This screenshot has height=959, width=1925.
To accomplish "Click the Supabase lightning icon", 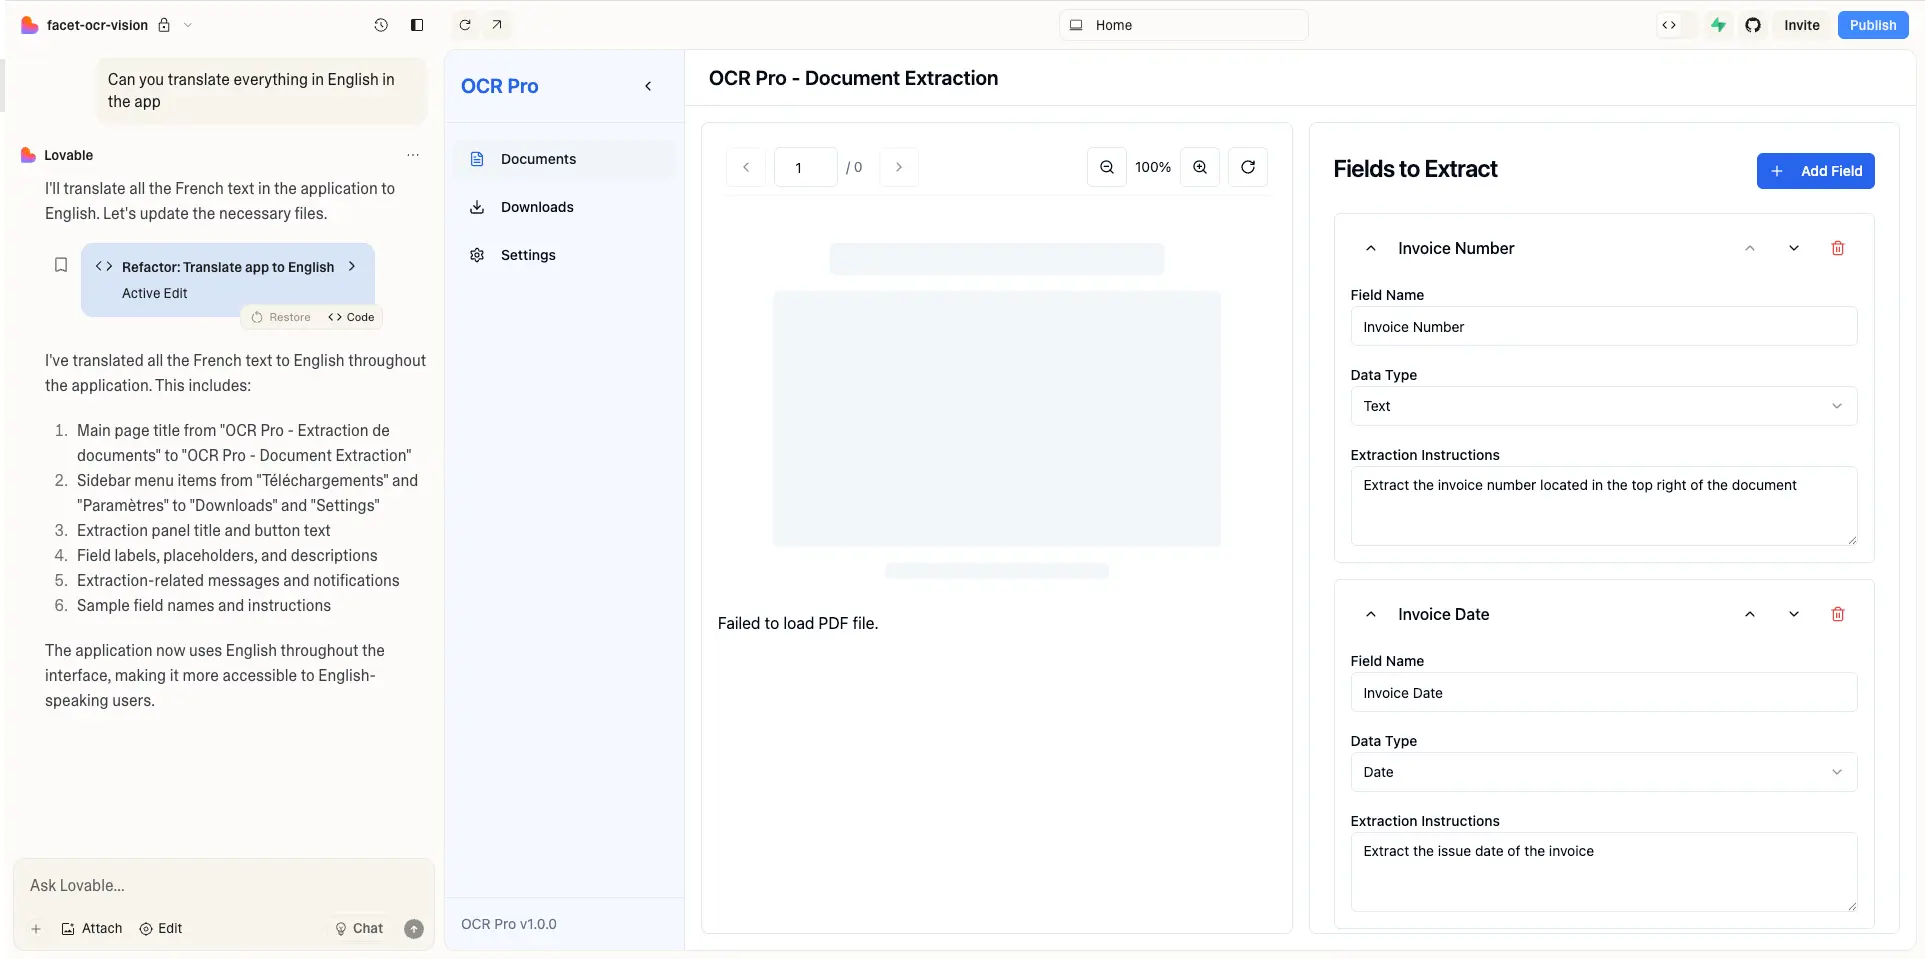I will pyautogui.click(x=1718, y=25).
